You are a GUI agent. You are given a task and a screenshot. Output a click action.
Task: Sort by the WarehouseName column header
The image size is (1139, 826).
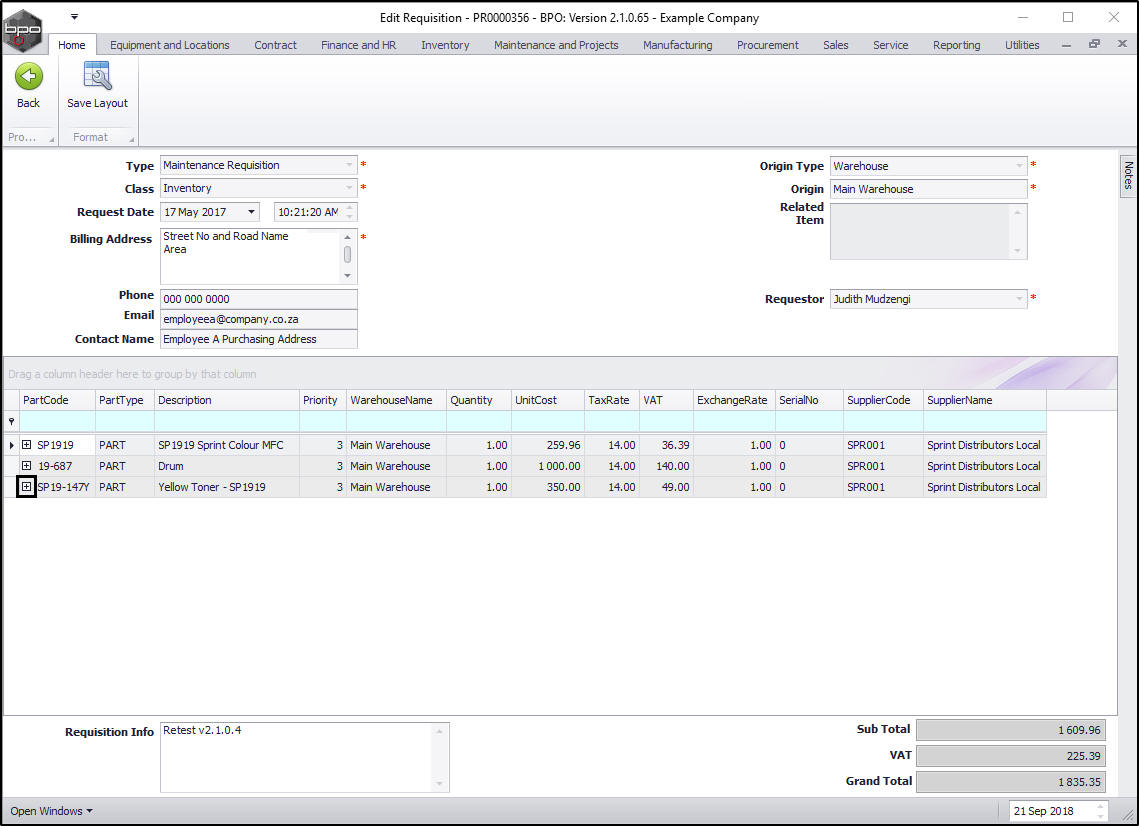point(396,400)
